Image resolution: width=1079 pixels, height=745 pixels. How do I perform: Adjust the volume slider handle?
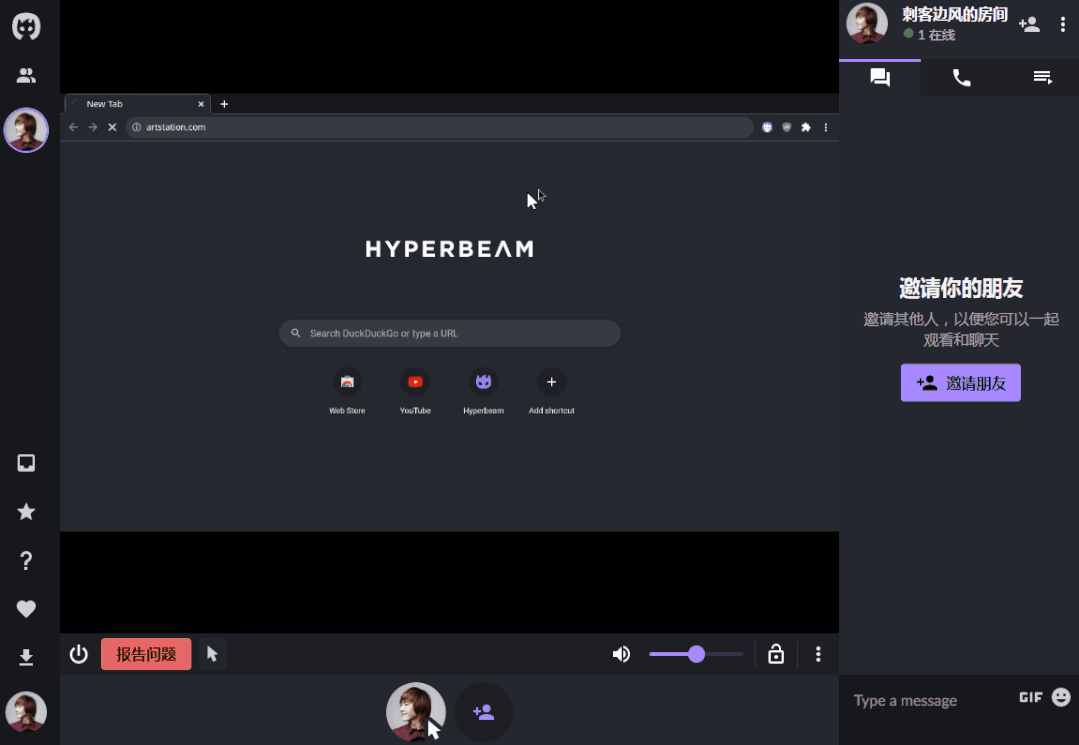coord(696,654)
